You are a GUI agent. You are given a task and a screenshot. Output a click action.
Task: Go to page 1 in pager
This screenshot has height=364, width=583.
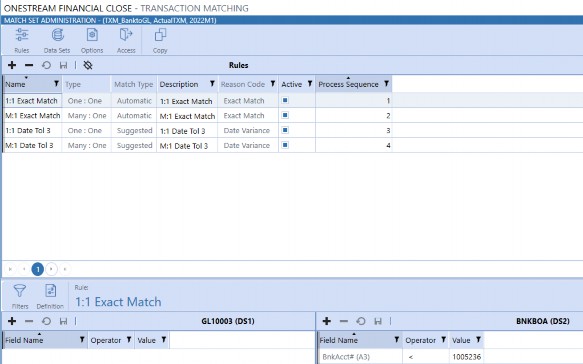click(x=38, y=269)
